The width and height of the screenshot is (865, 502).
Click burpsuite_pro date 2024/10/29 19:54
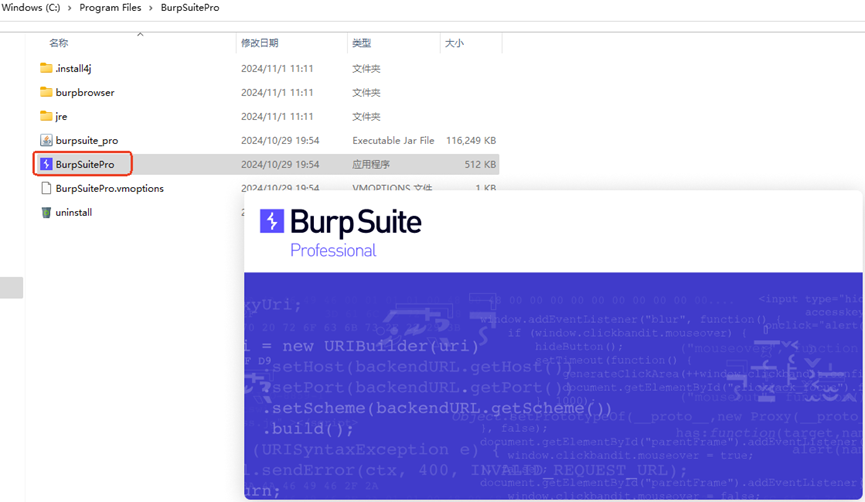point(280,141)
